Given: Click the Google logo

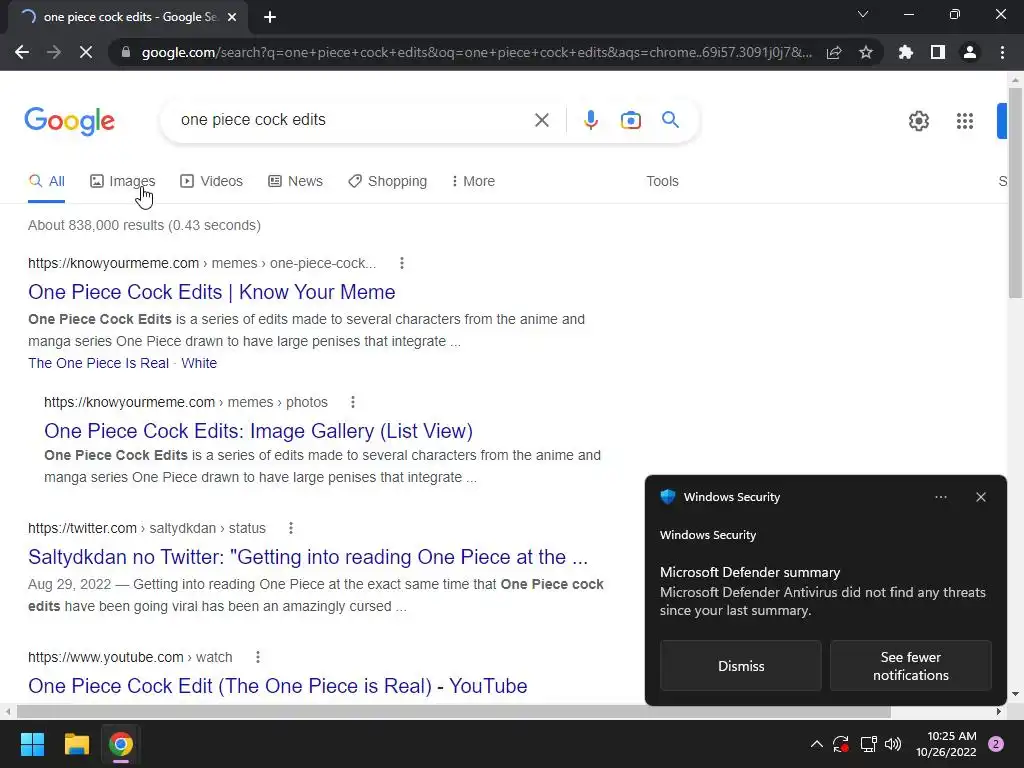Looking at the screenshot, I should 70,121.
